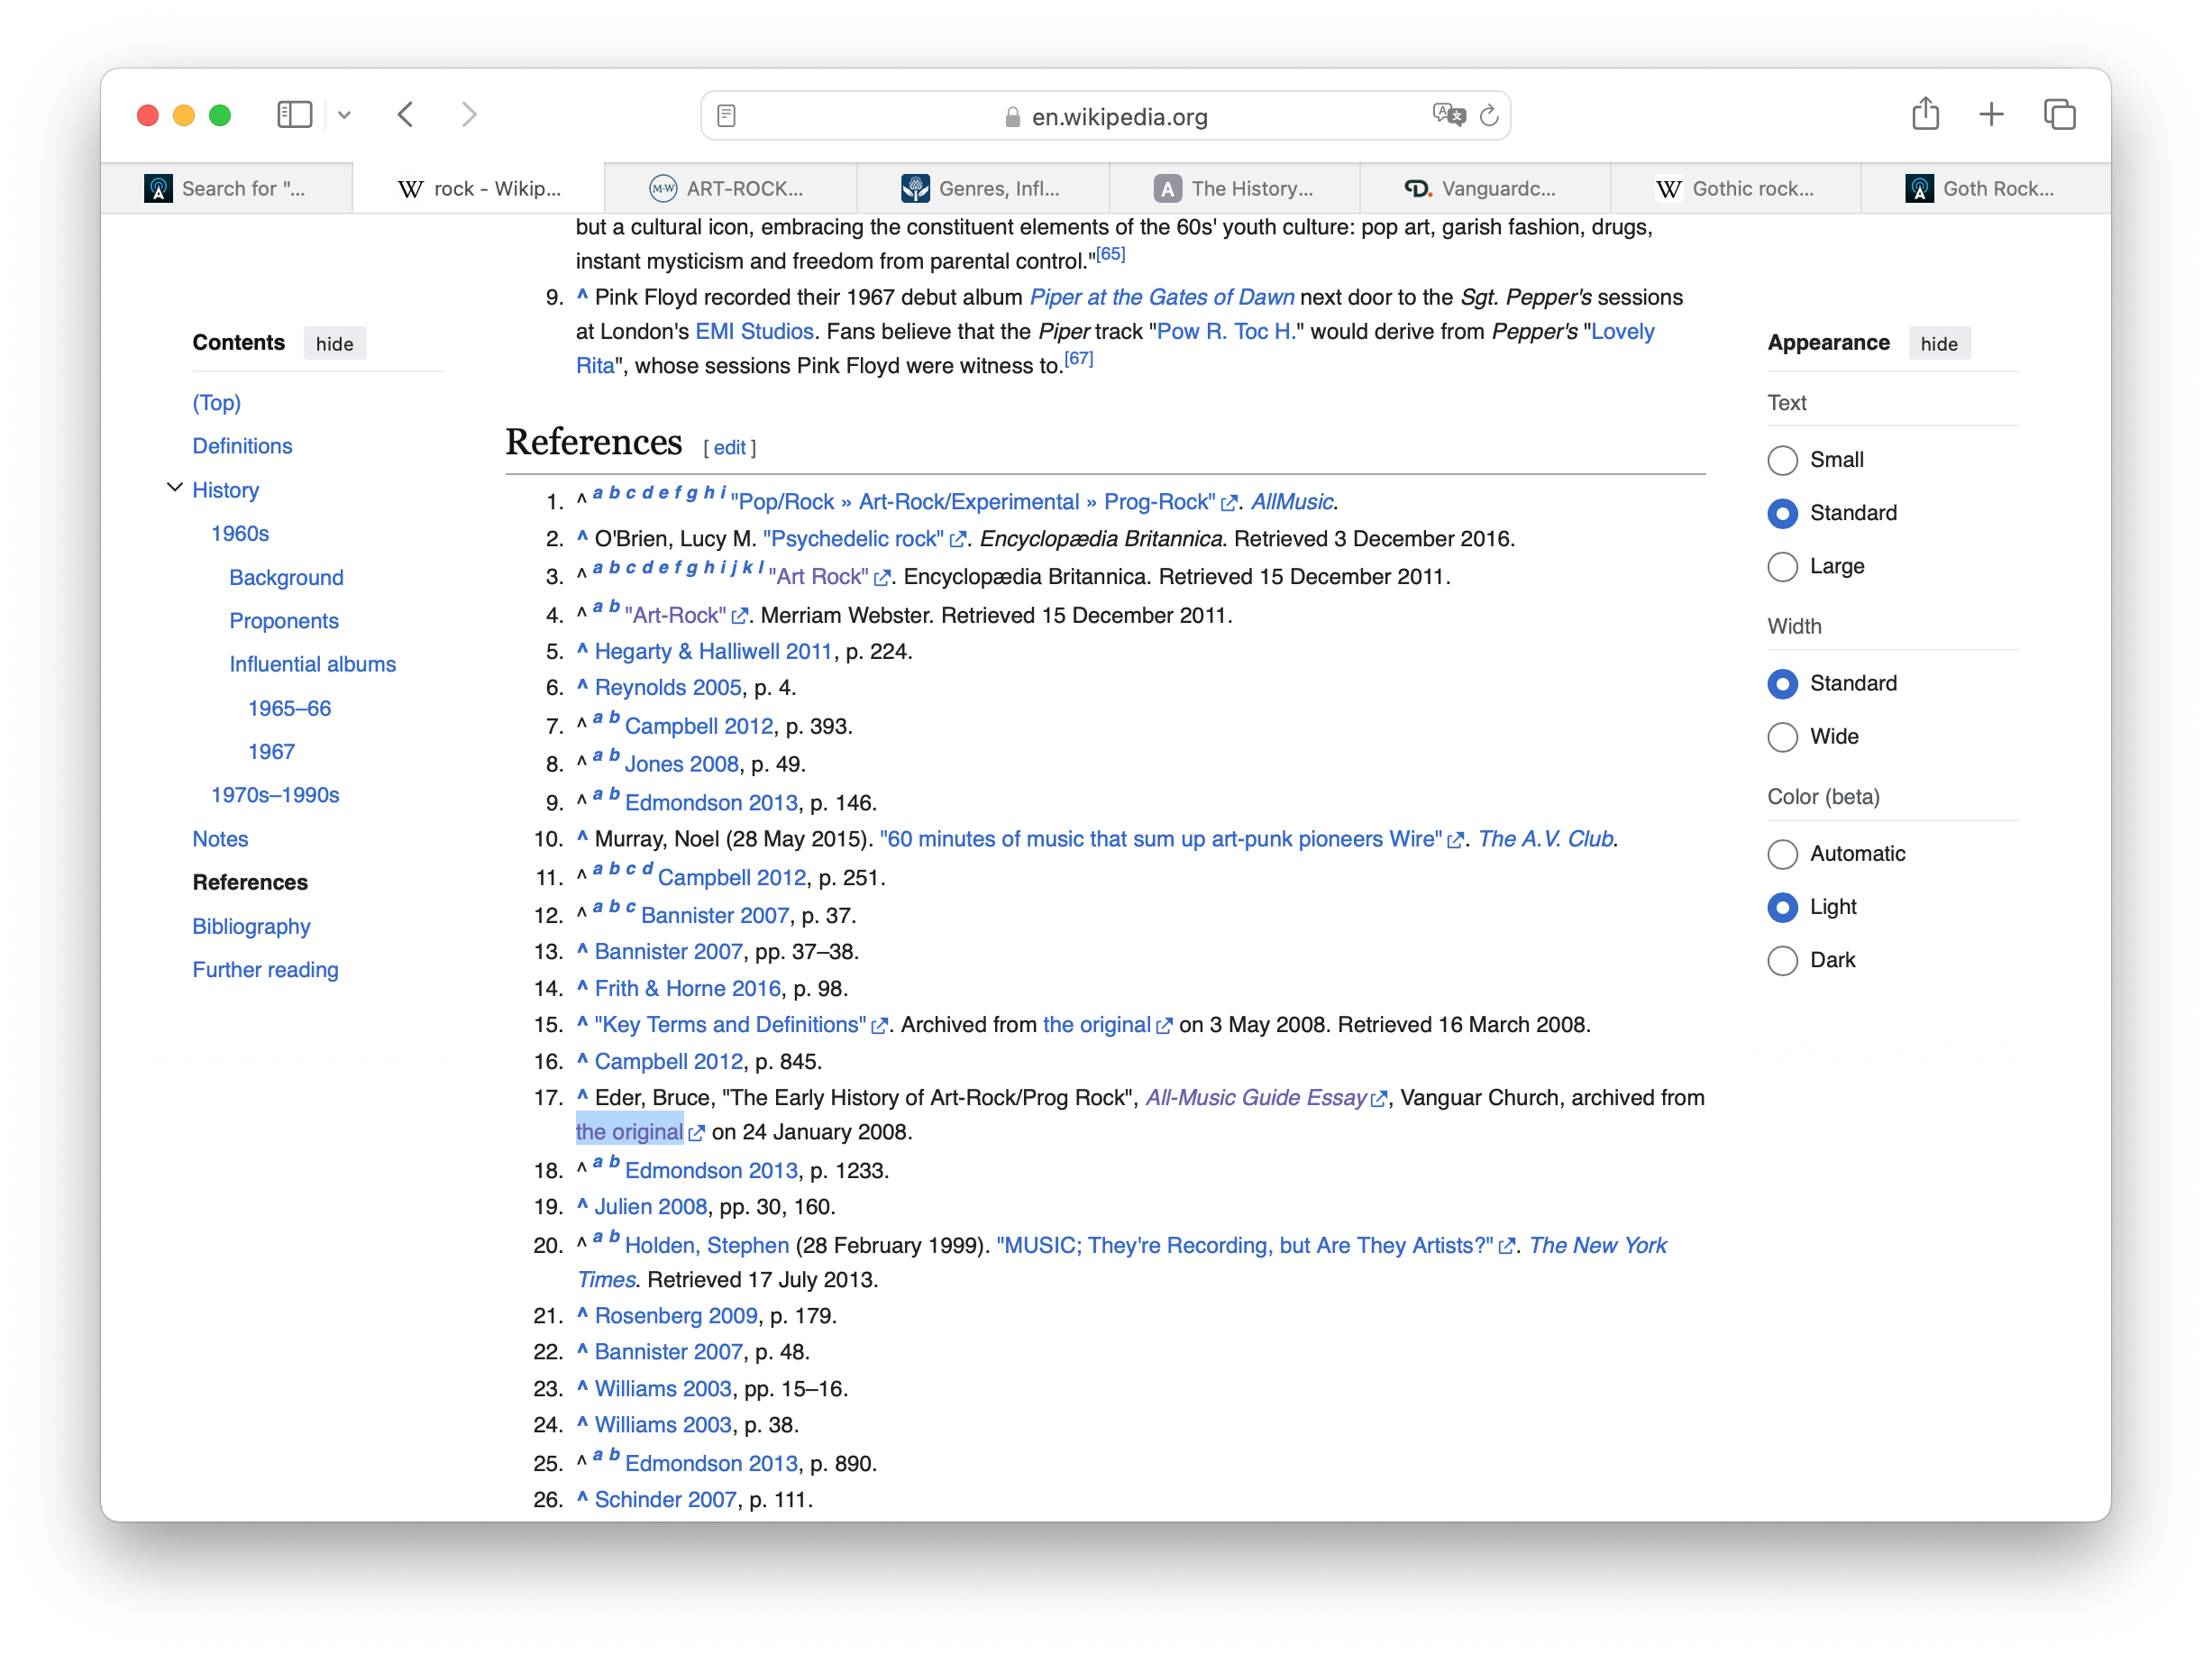Click the back navigation arrow
The image size is (2212, 1655).
(405, 115)
